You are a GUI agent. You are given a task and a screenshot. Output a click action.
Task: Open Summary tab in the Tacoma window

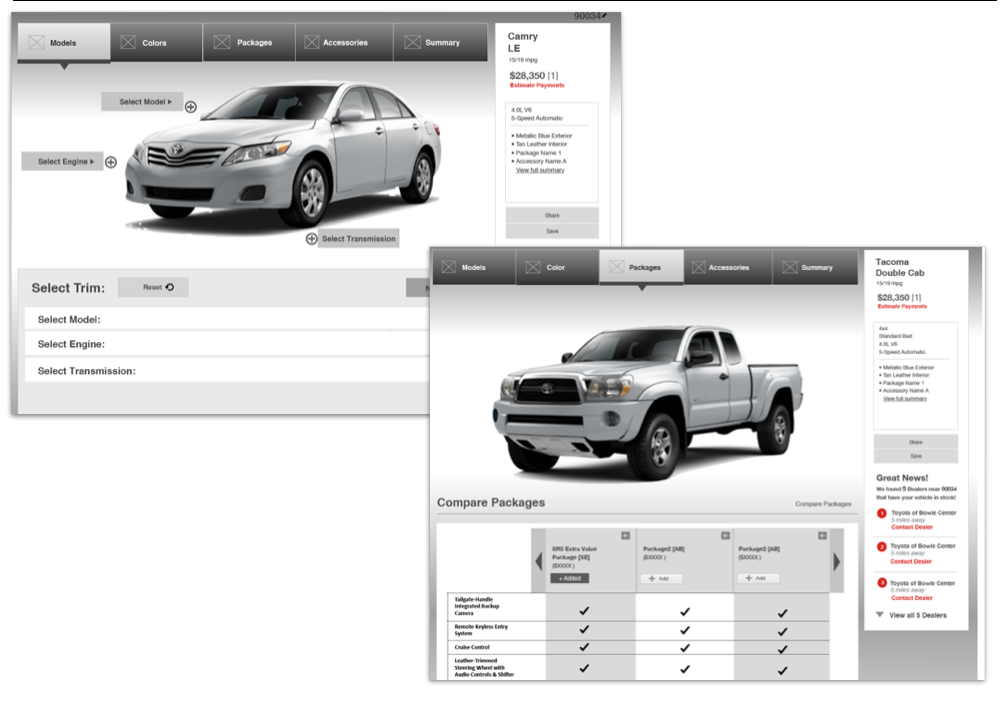click(x=815, y=267)
